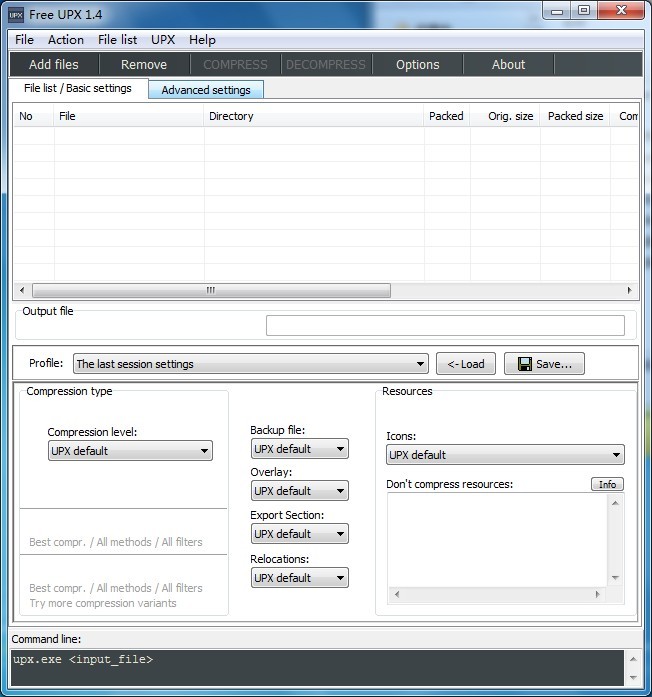Click the <- Load profile button
This screenshot has height=697, width=652.
point(466,364)
